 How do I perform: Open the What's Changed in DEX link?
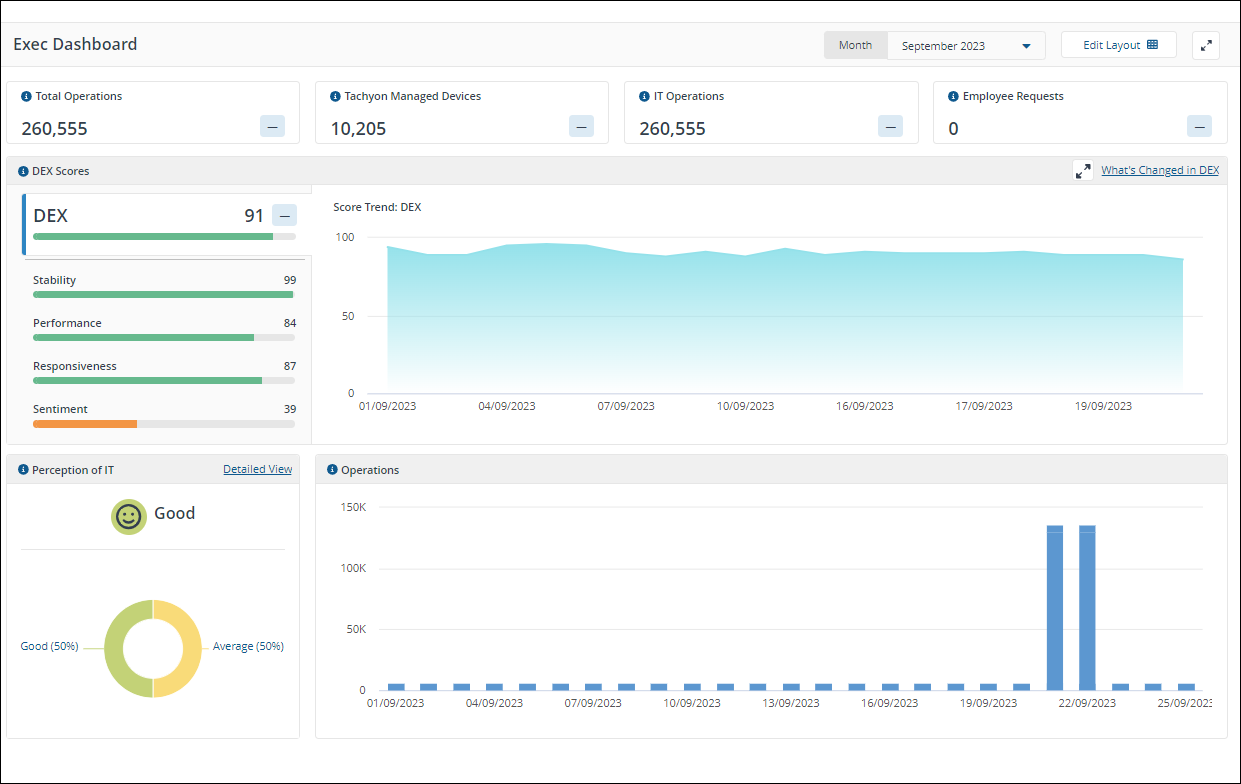1159,170
